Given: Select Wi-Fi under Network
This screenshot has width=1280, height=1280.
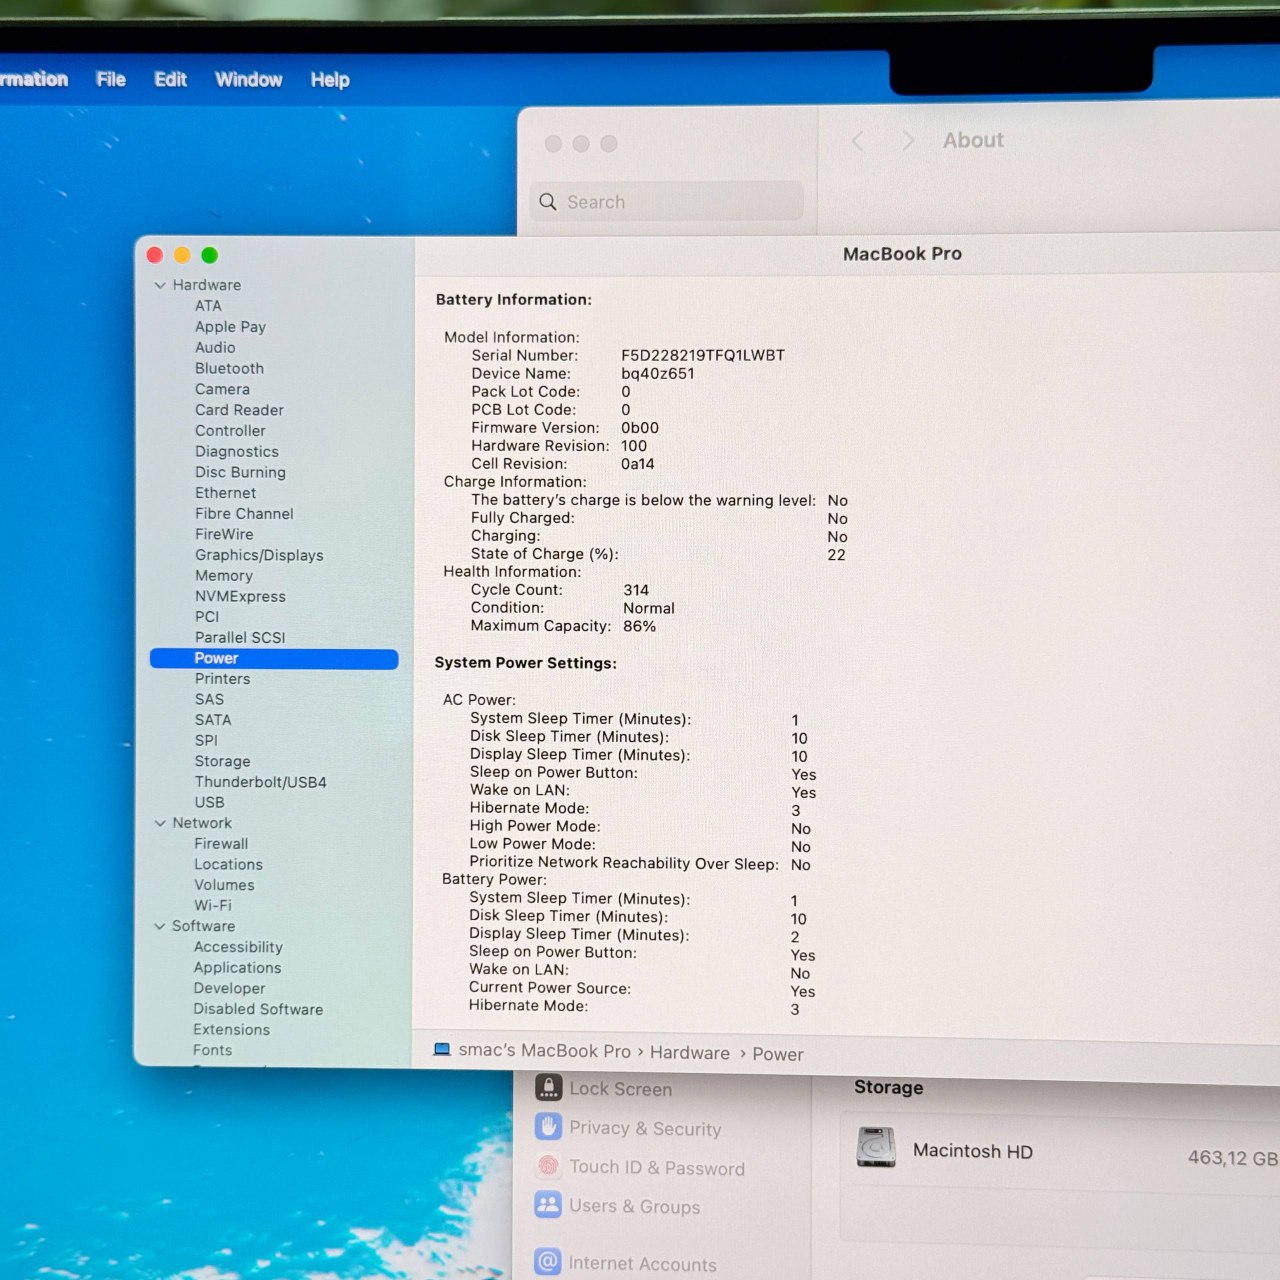Looking at the screenshot, I should 212,905.
